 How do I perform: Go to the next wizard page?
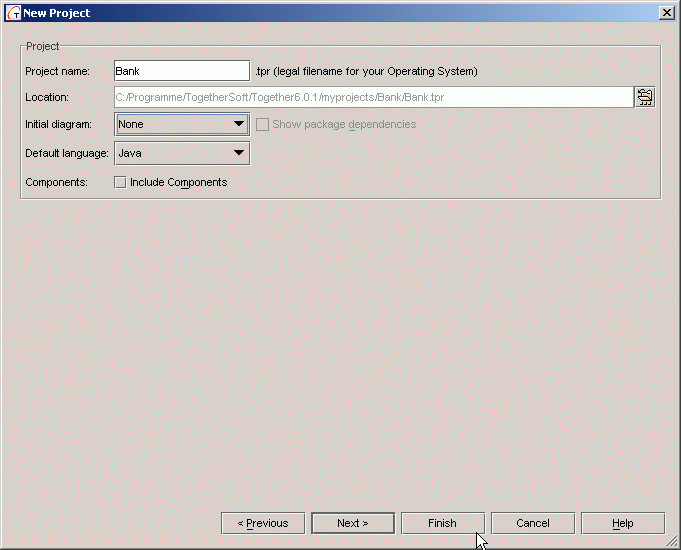[352, 523]
